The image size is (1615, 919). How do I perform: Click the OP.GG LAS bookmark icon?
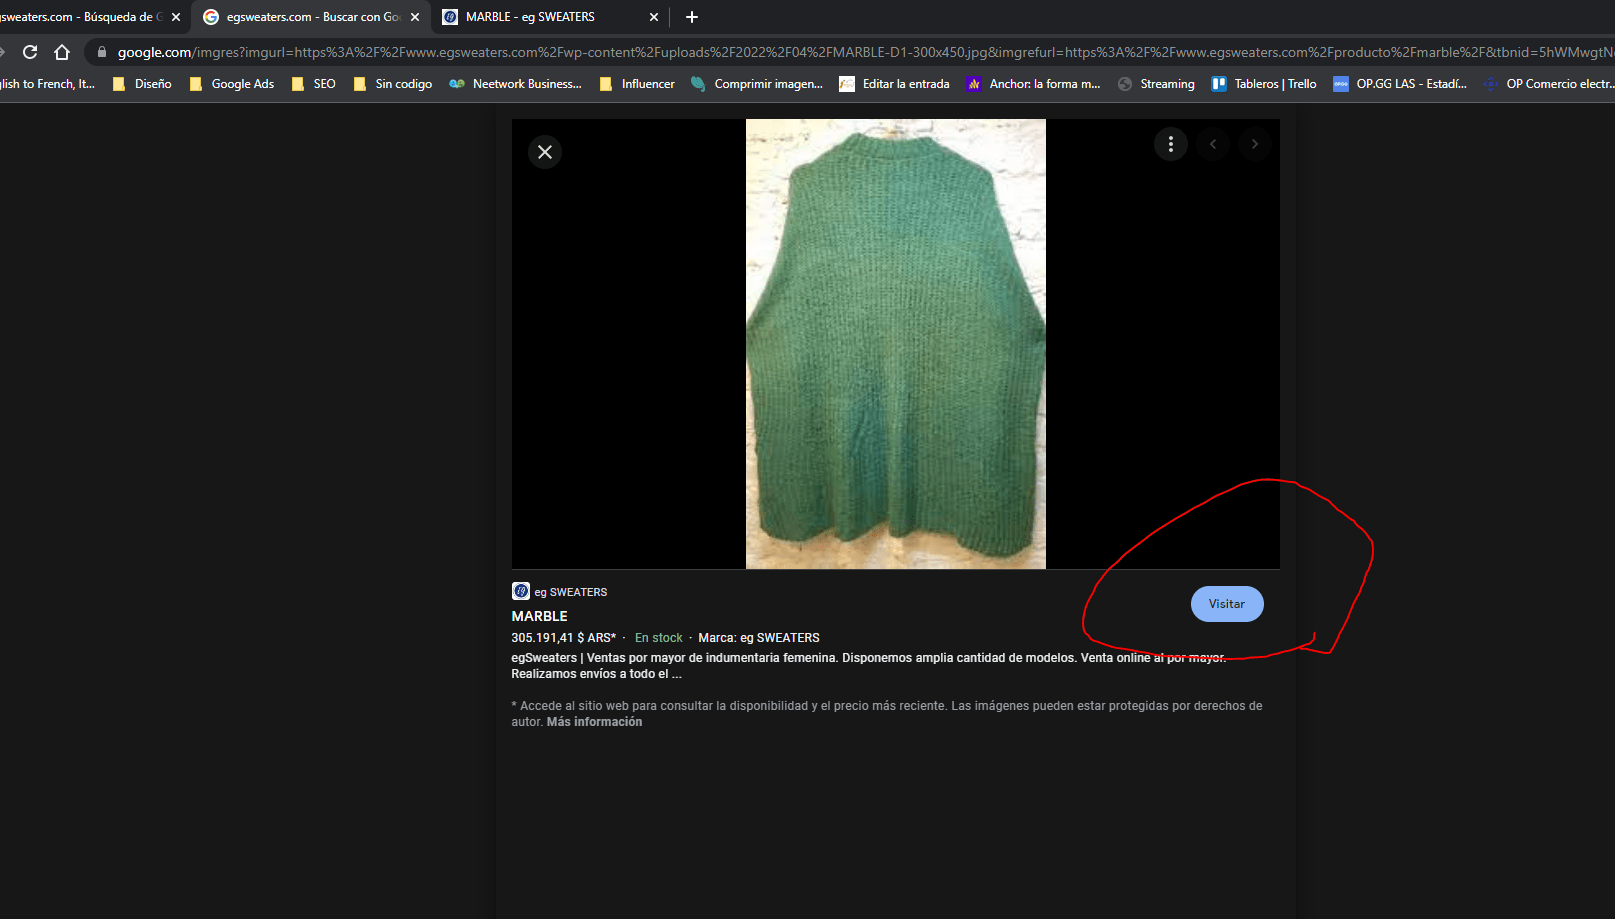1341,84
